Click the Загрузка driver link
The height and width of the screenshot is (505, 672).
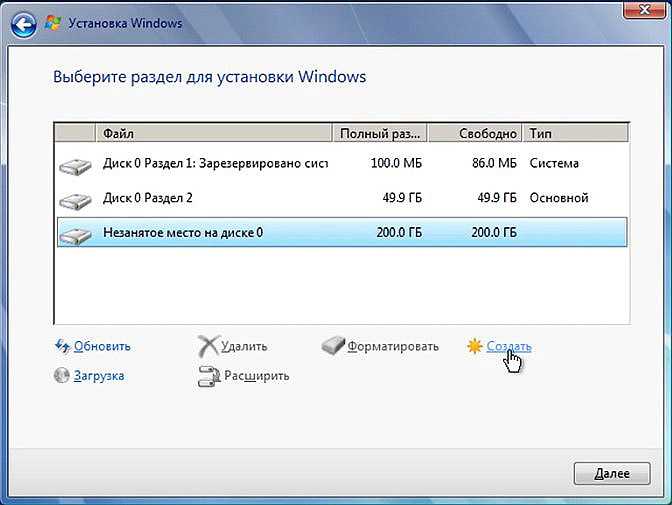pyautogui.click(x=99, y=376)
